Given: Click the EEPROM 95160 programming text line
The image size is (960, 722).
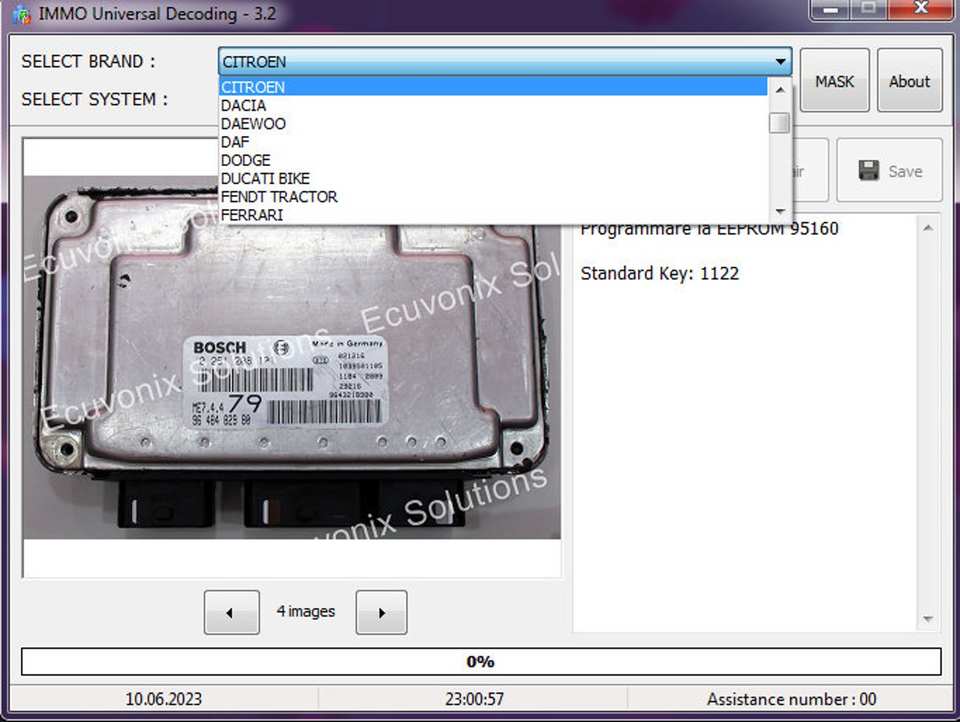Looking at the screenshot, I should (709, 229).
